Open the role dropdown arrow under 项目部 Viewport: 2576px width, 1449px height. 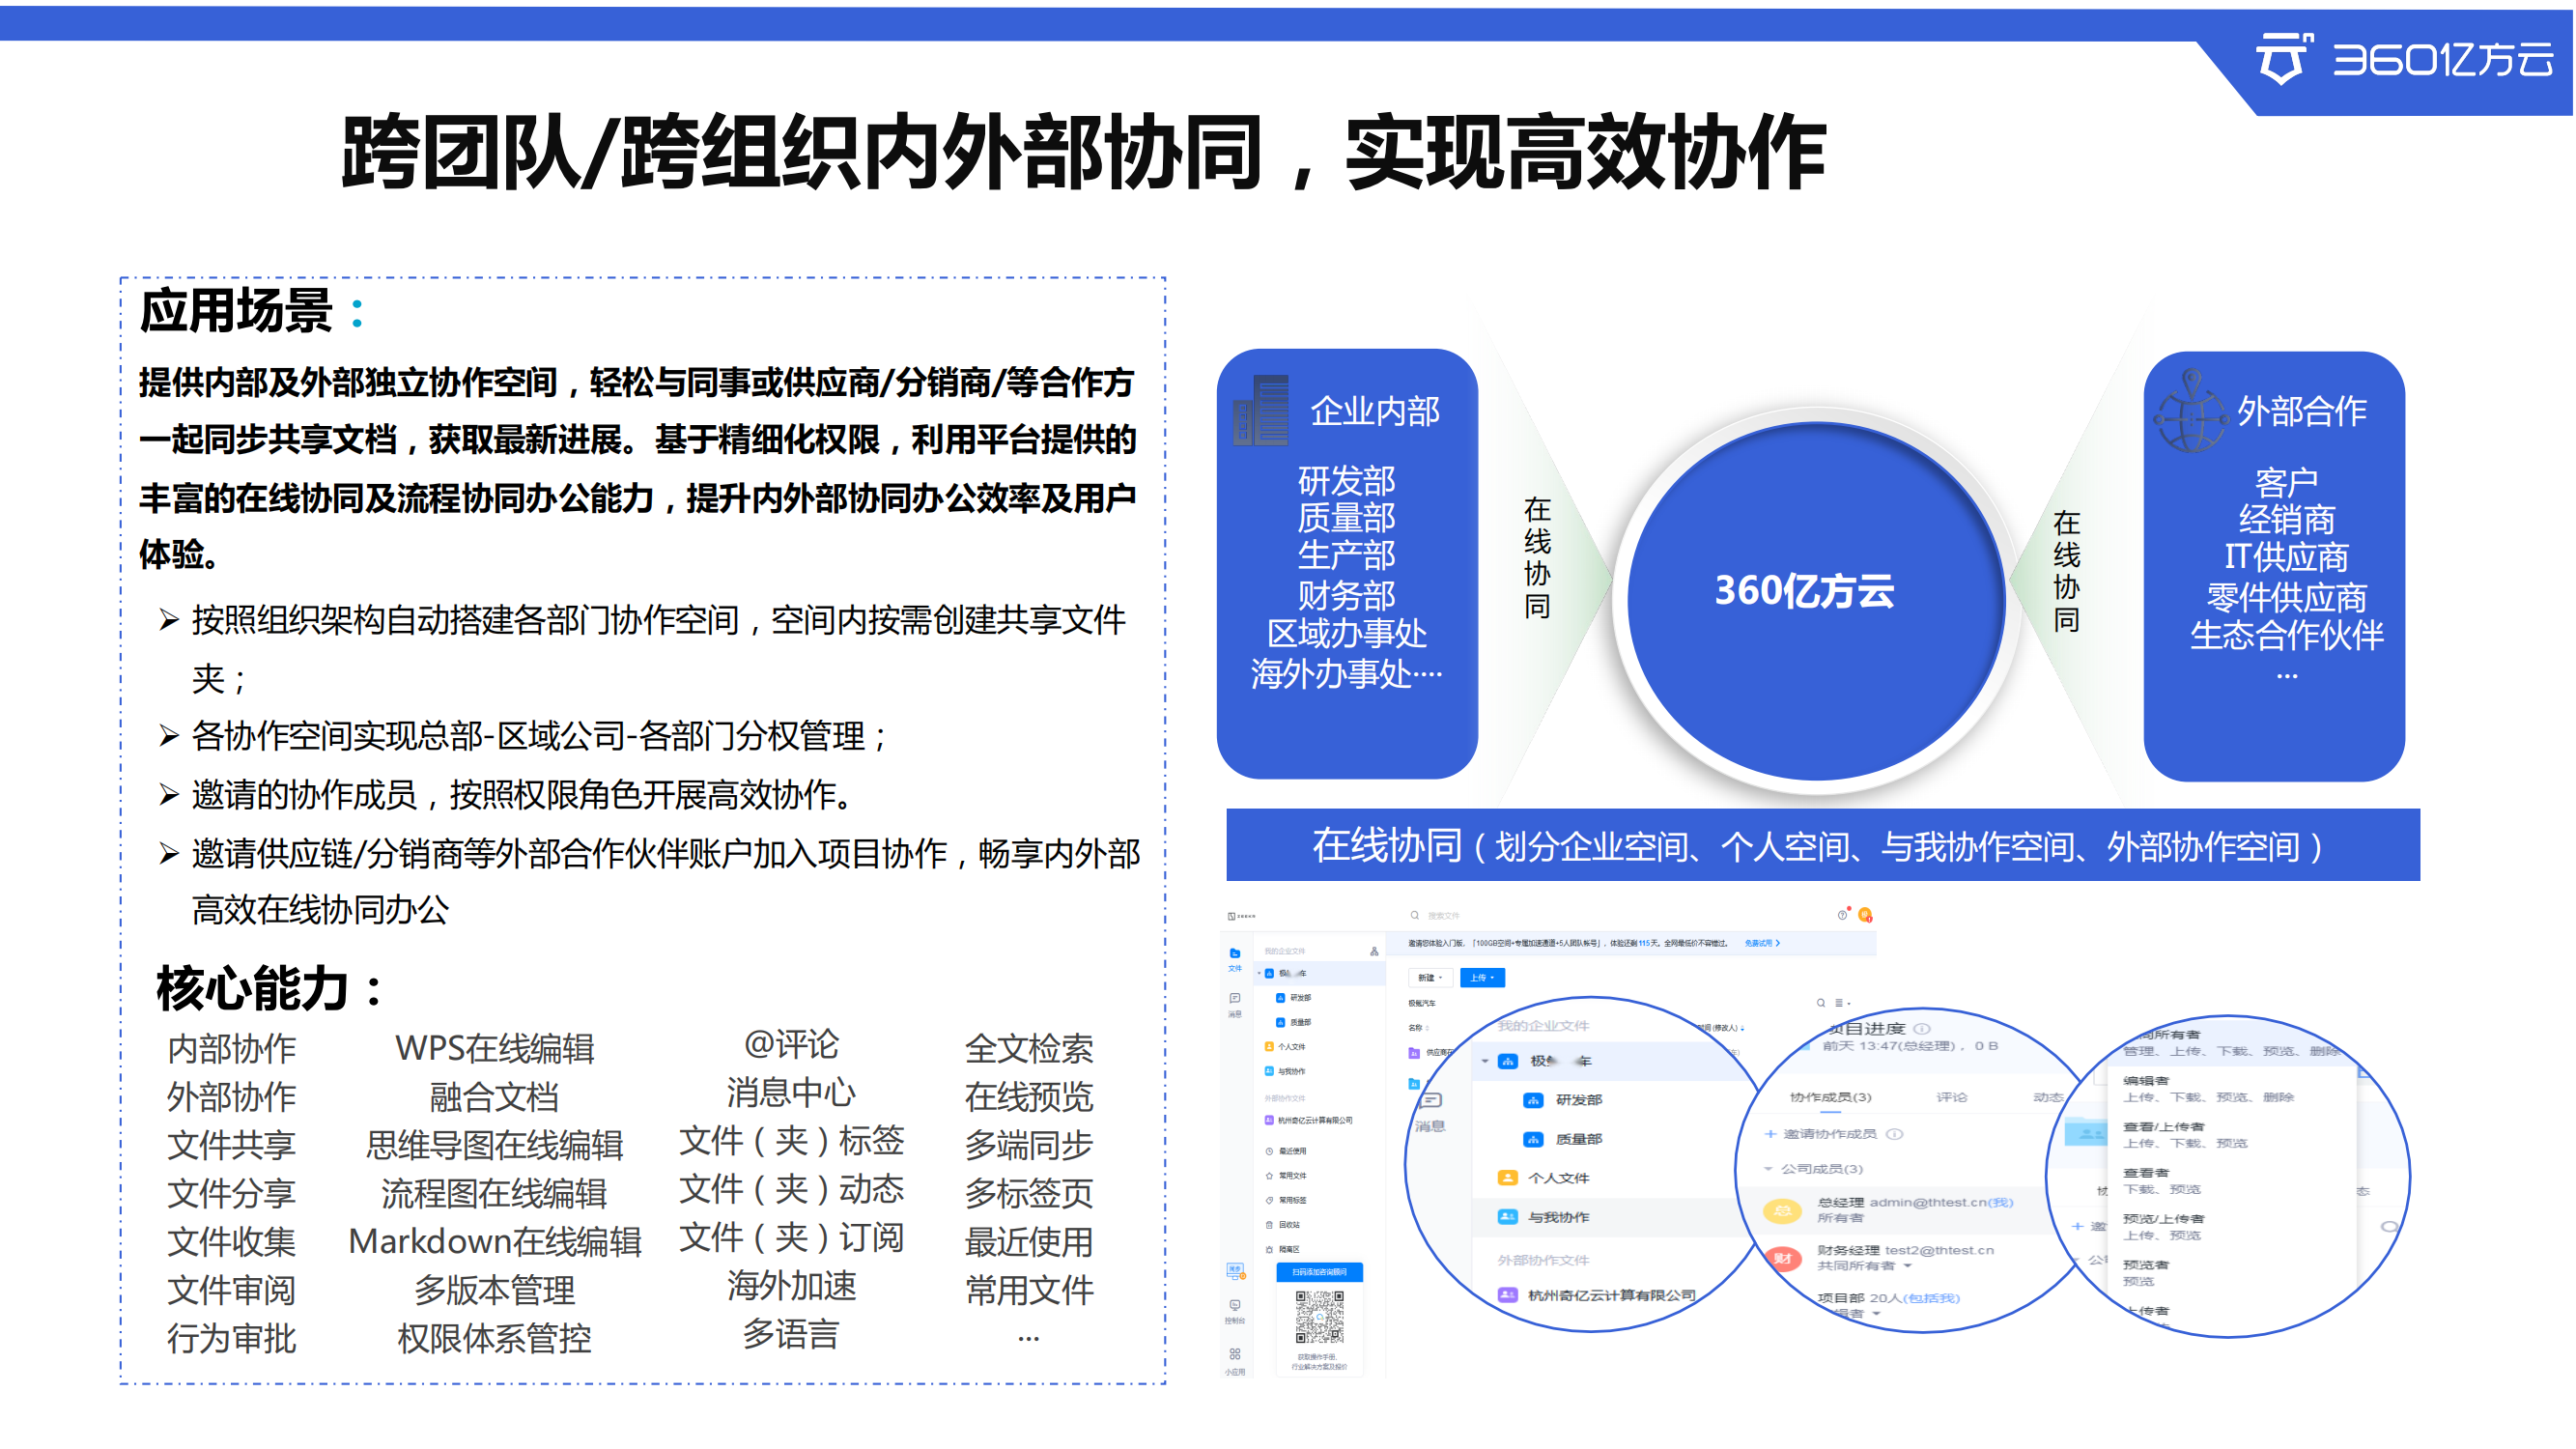pyautogui.click(x=1876, y=1314)
